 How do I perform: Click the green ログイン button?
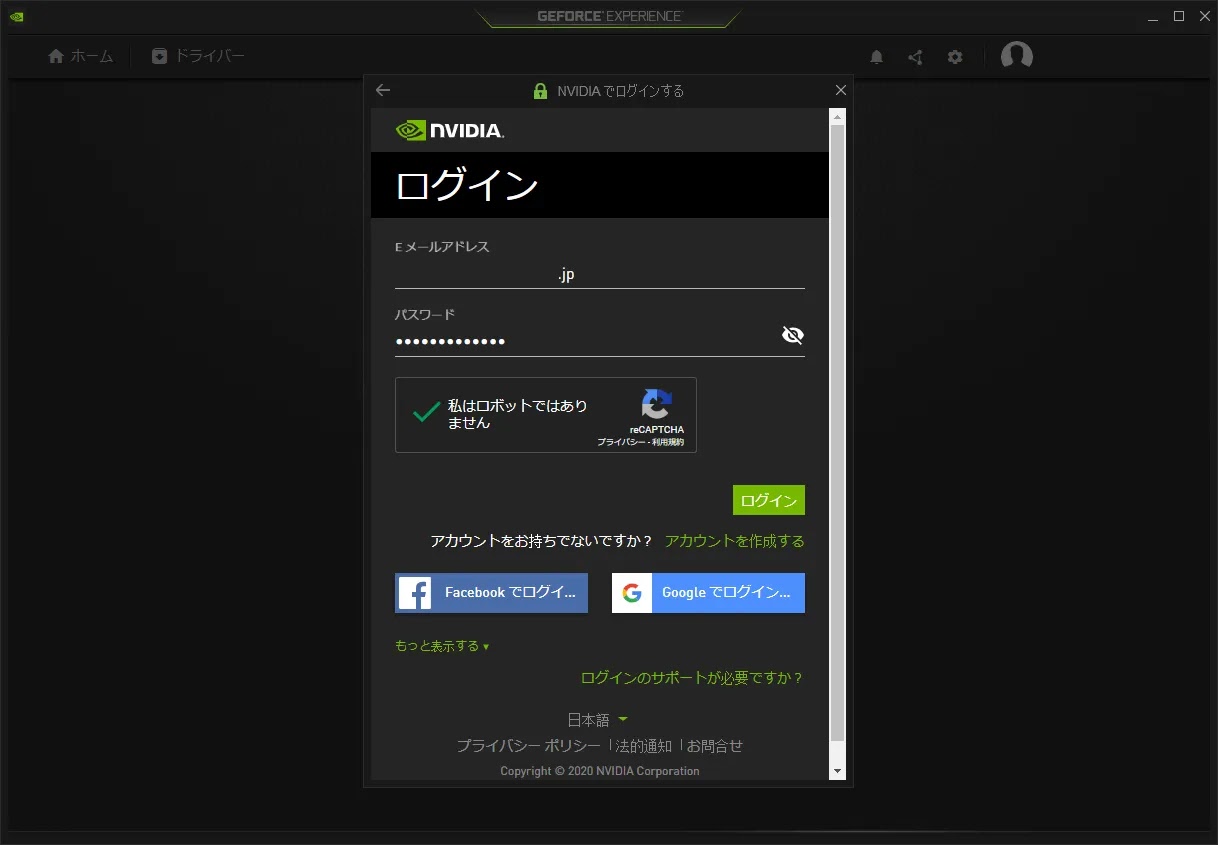[x=769, y=500]
